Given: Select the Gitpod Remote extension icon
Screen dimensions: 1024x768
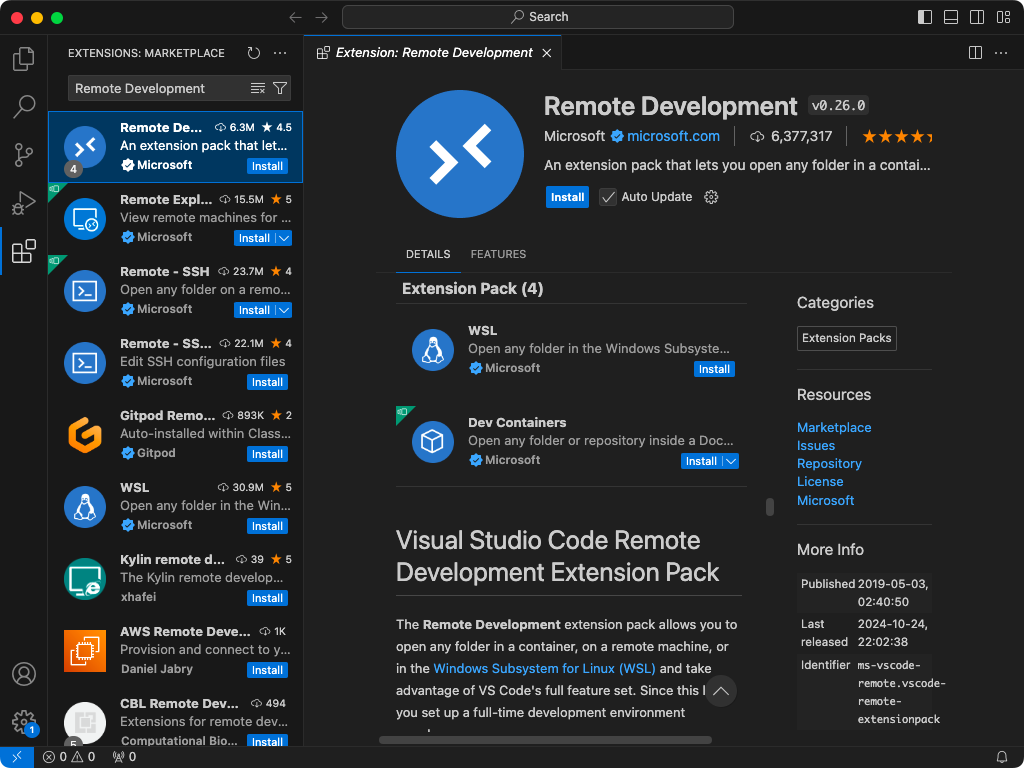Looking at the screenshot, I should (85, 435).
